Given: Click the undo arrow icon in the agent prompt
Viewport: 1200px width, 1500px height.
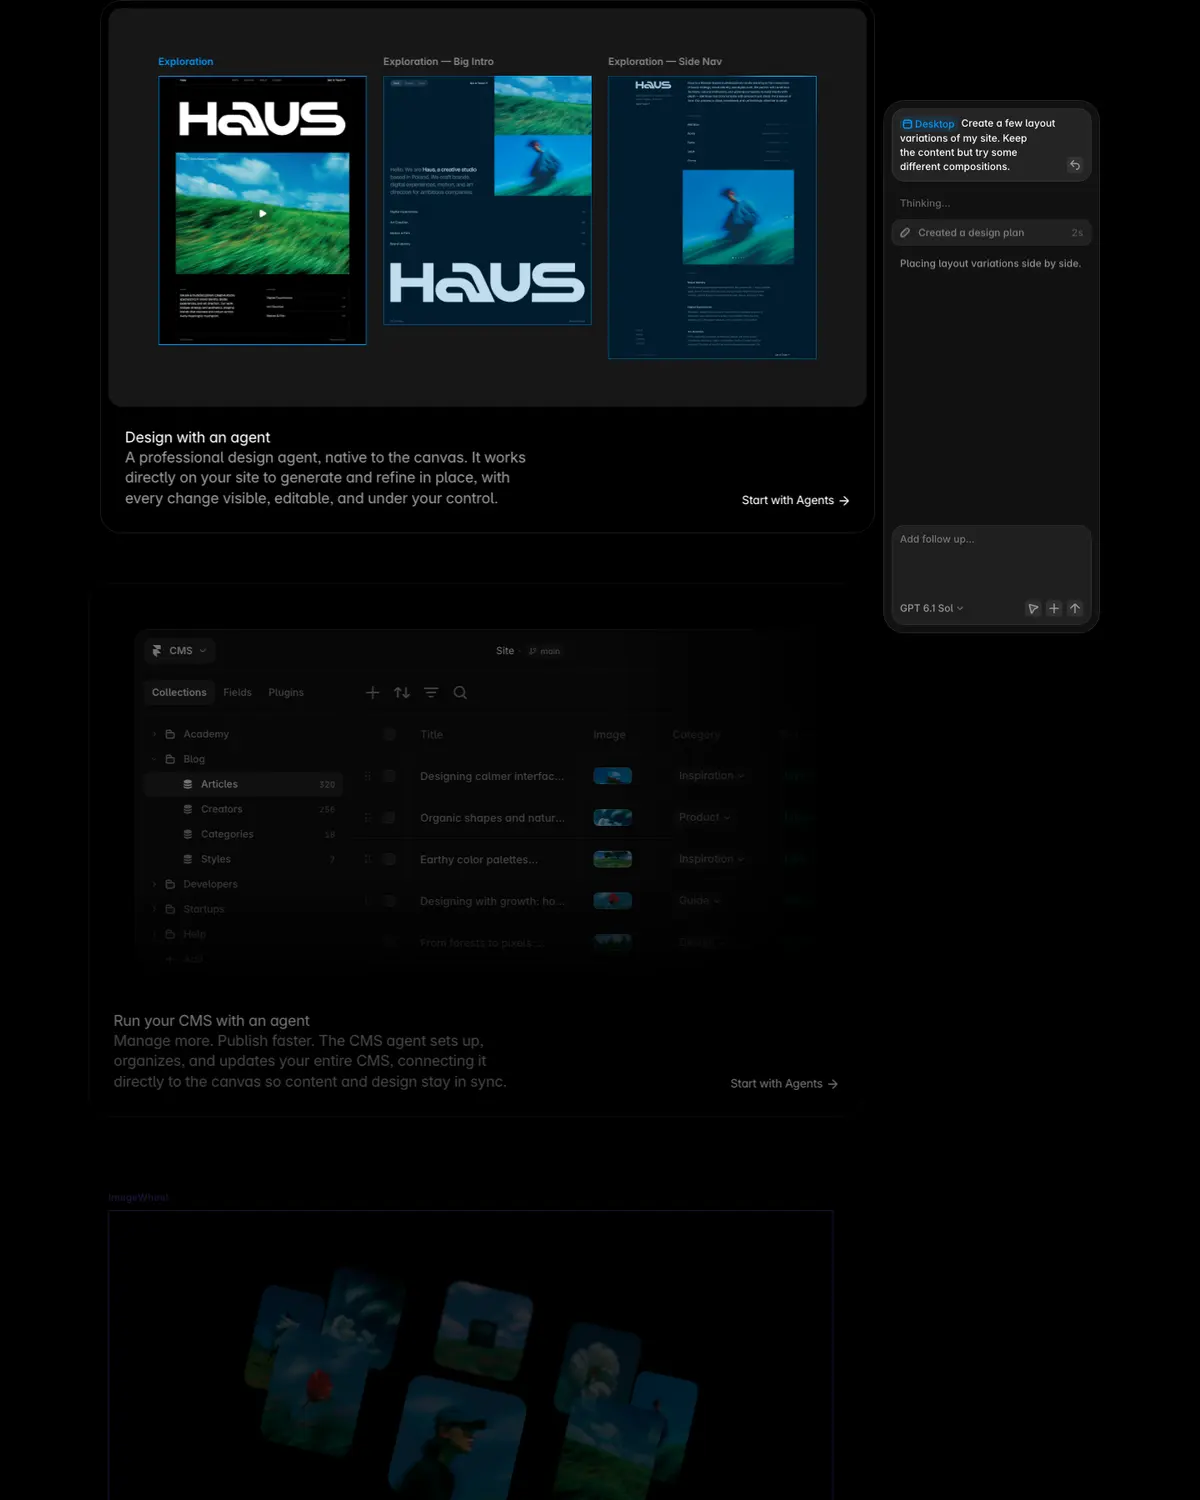Looking at the screenshot, I should 1075,165.
